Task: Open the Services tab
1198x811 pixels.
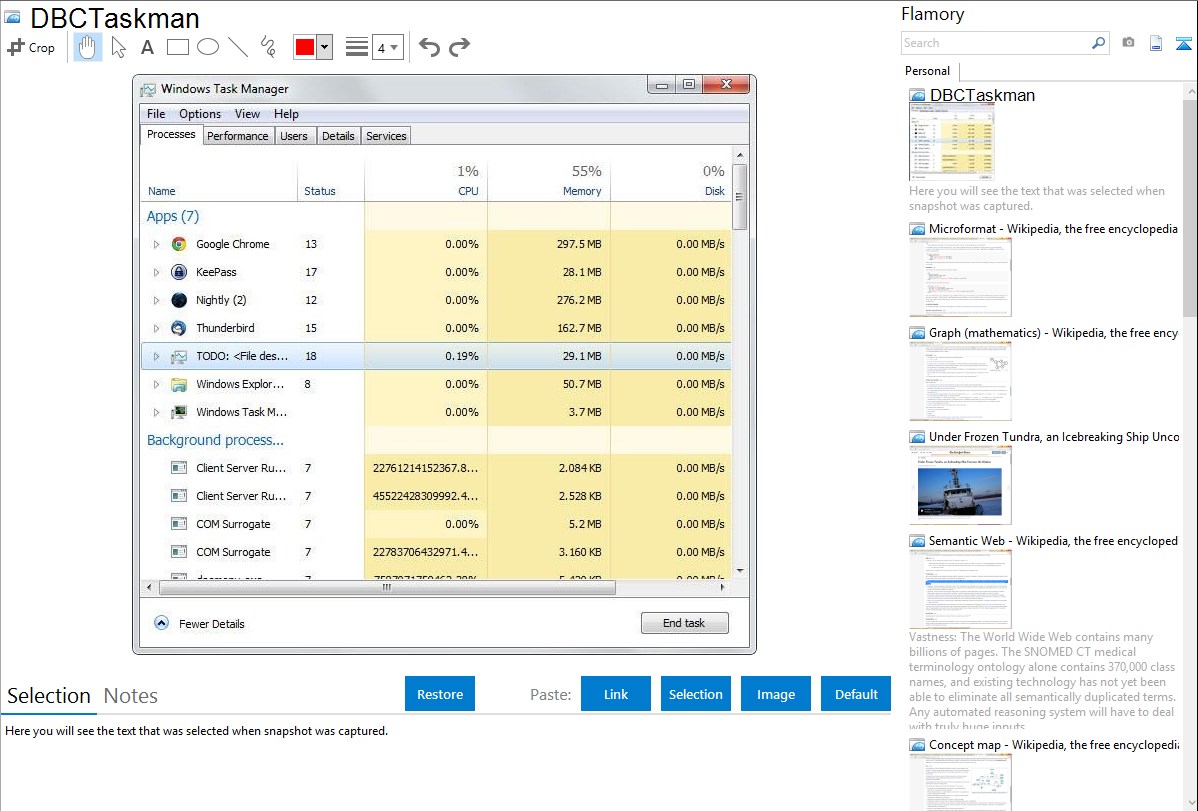Action: [x=386, y=136]
